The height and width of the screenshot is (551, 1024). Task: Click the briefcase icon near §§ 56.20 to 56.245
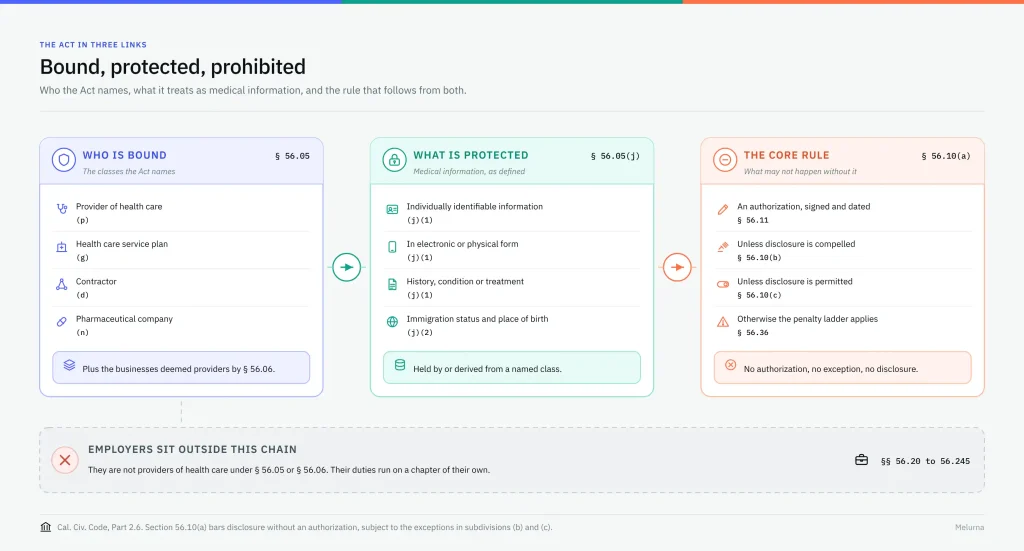point(861,460)
